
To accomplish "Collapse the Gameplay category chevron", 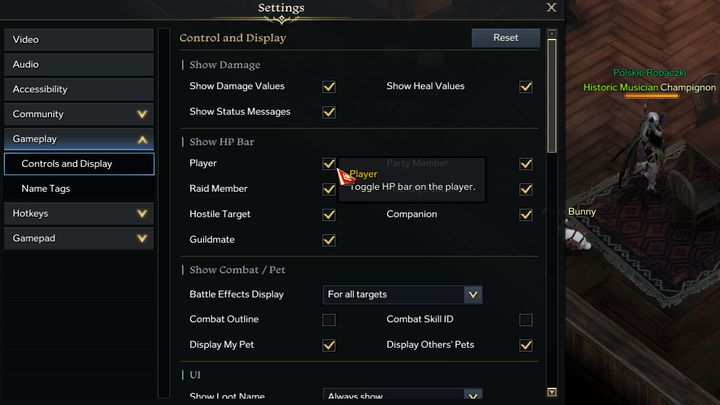I will coord(142,139).
